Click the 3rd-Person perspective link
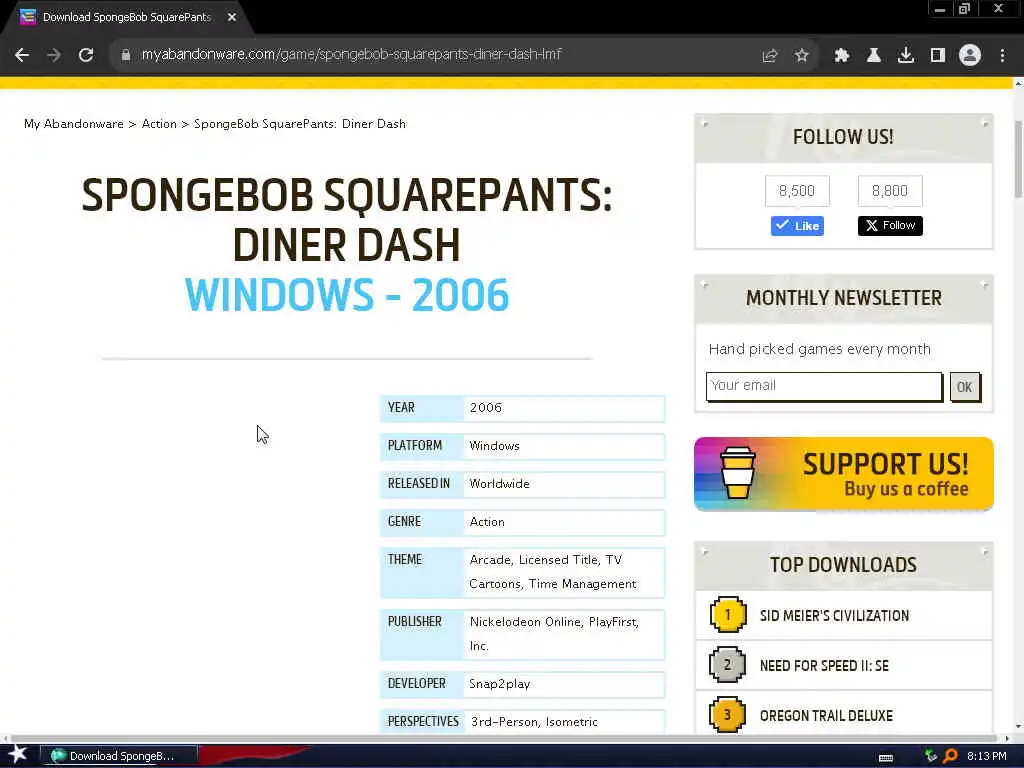 click(x=504, y=722)
